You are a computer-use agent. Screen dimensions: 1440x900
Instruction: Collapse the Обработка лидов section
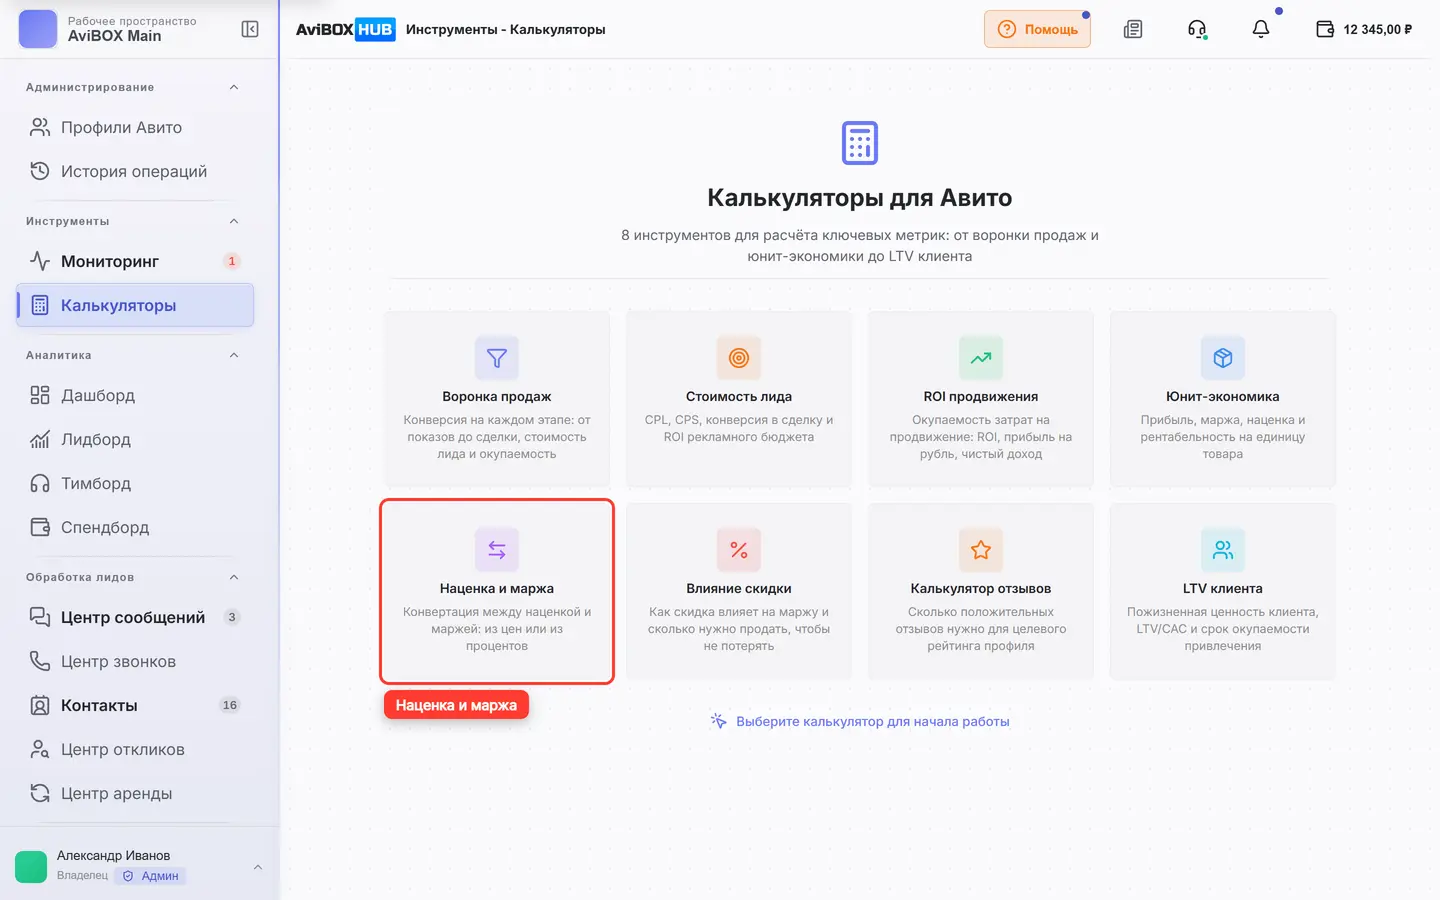pyautogui.click(x=234, y=577)
